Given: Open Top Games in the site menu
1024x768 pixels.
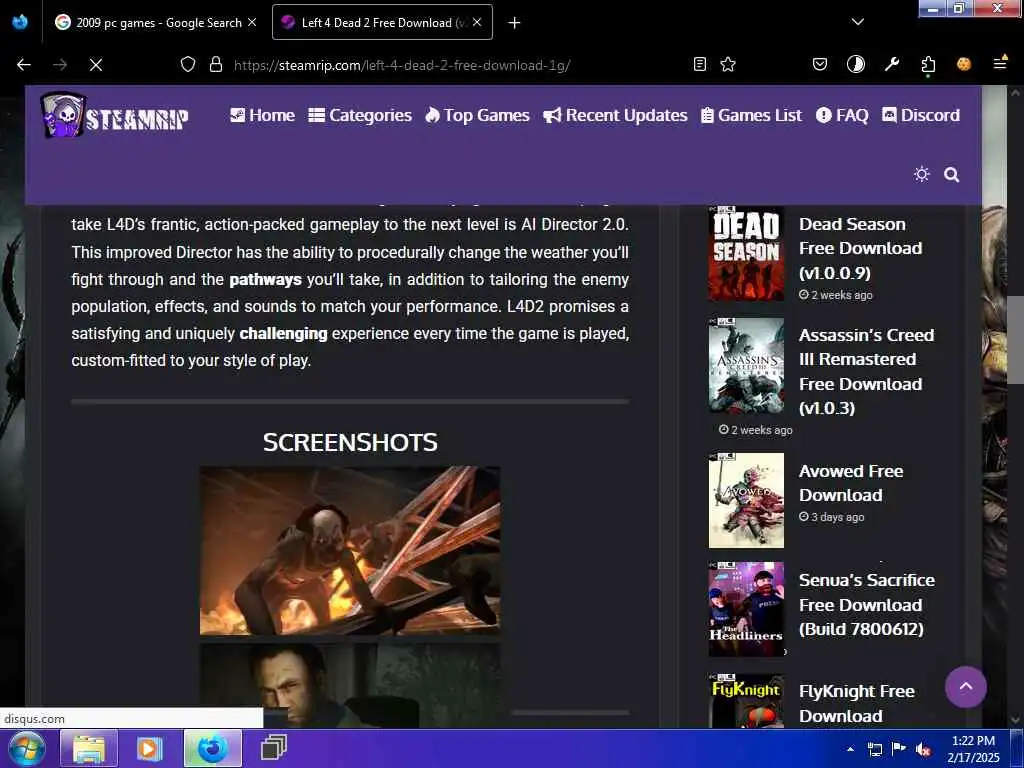Looking at the screenshot, I should [477, 116].
